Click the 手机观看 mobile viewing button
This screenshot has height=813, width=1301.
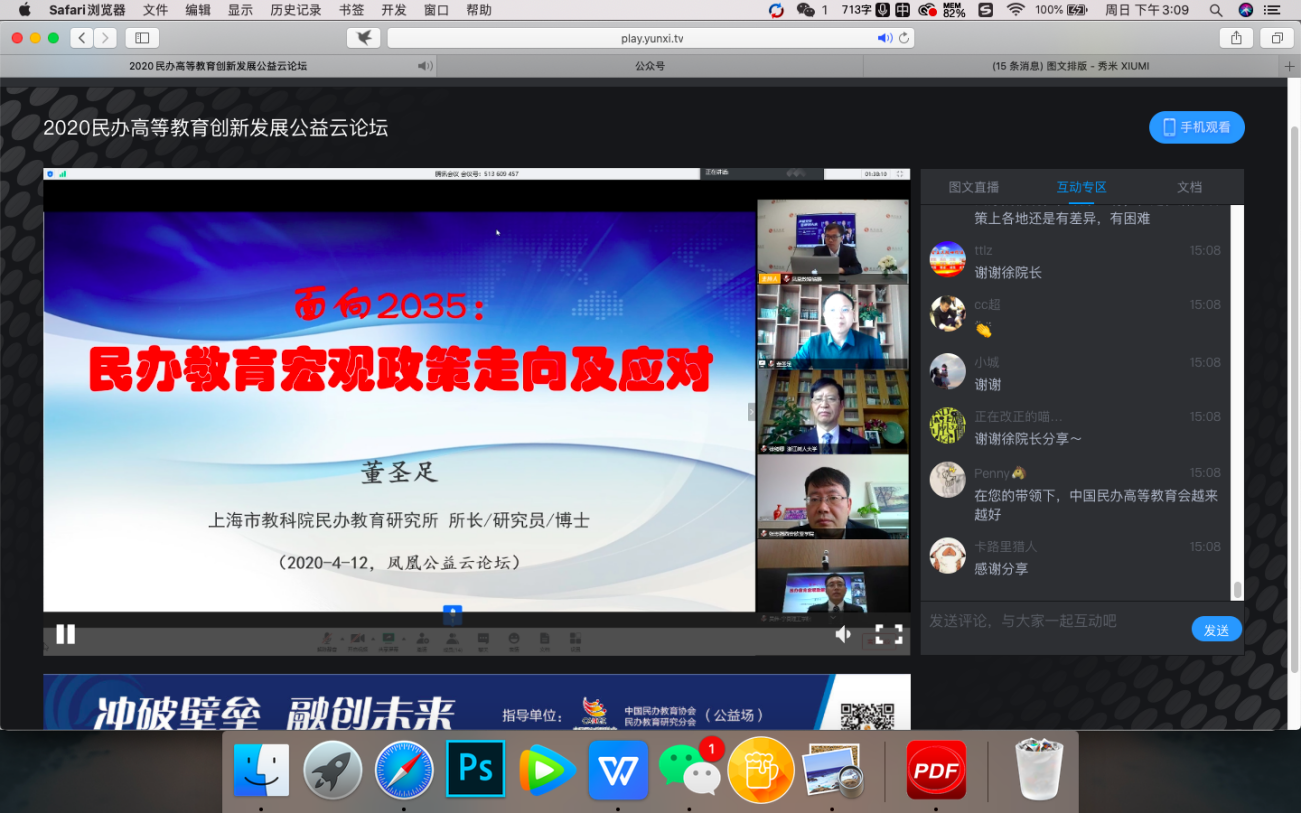coord(1196,127)
